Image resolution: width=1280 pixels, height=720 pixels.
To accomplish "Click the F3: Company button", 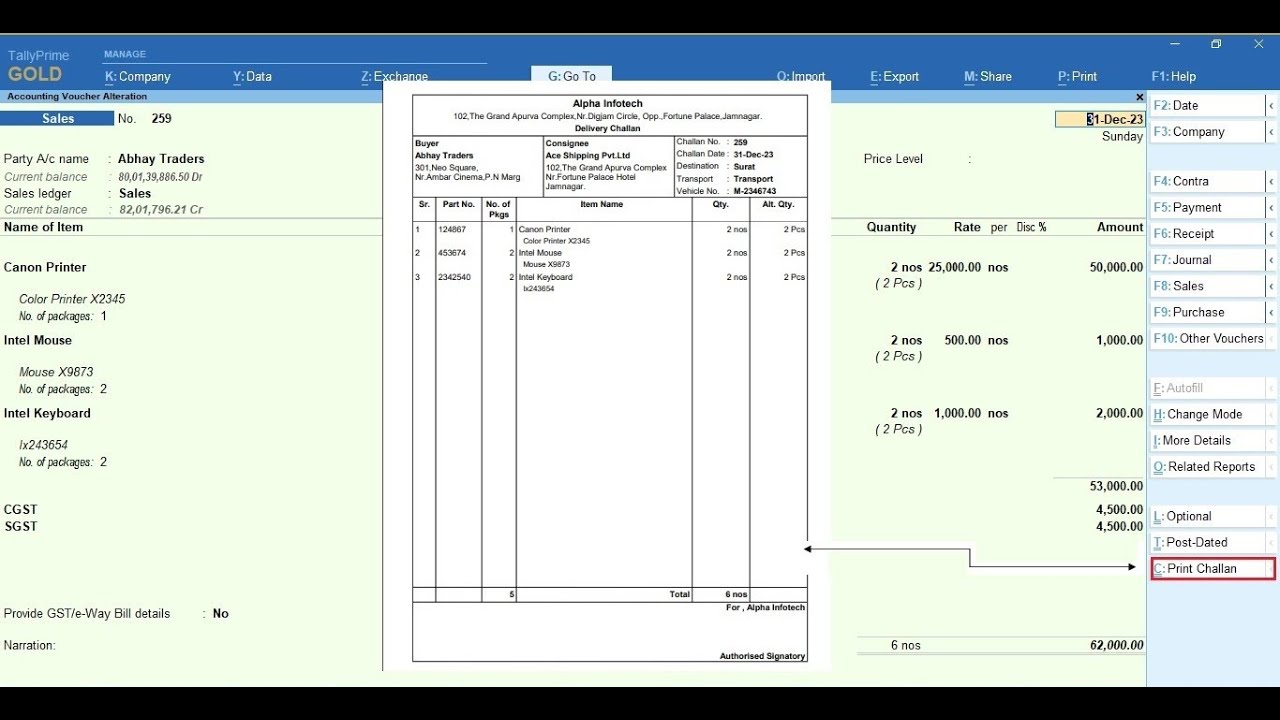I will 1207,132.
